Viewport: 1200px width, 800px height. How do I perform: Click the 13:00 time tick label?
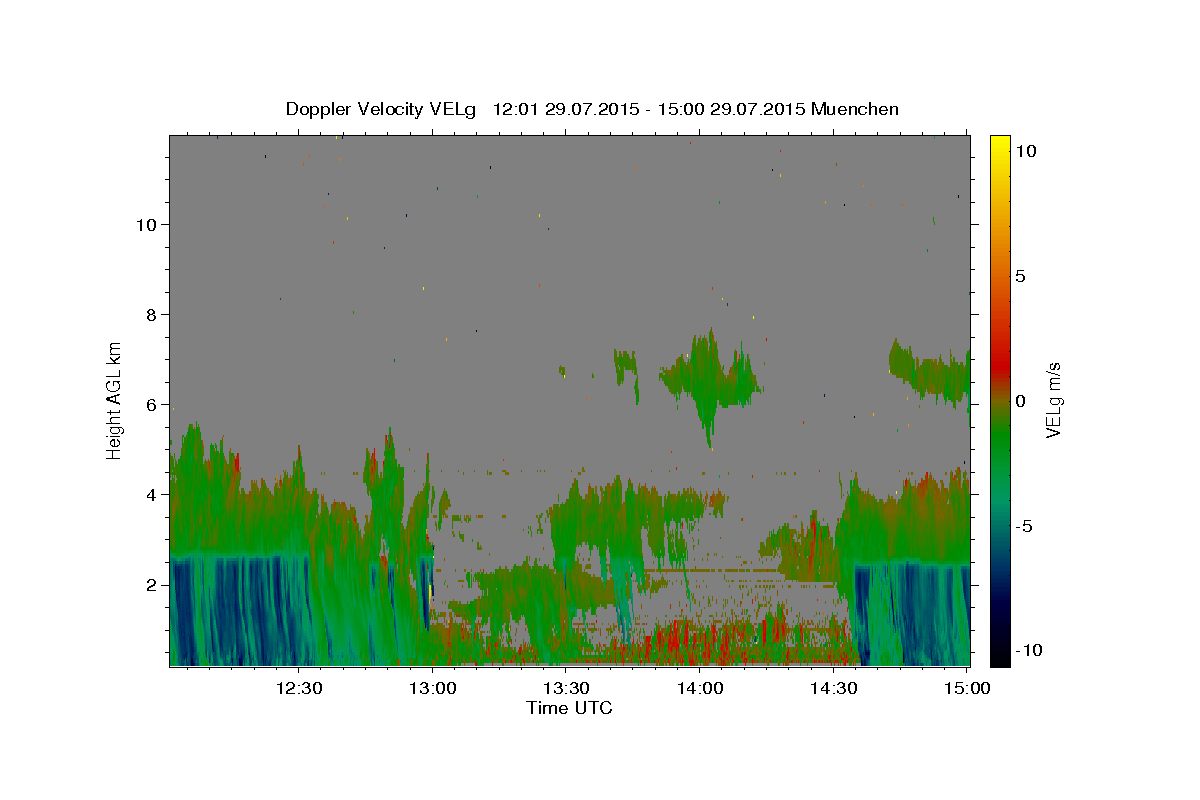(x=433, y=688)
